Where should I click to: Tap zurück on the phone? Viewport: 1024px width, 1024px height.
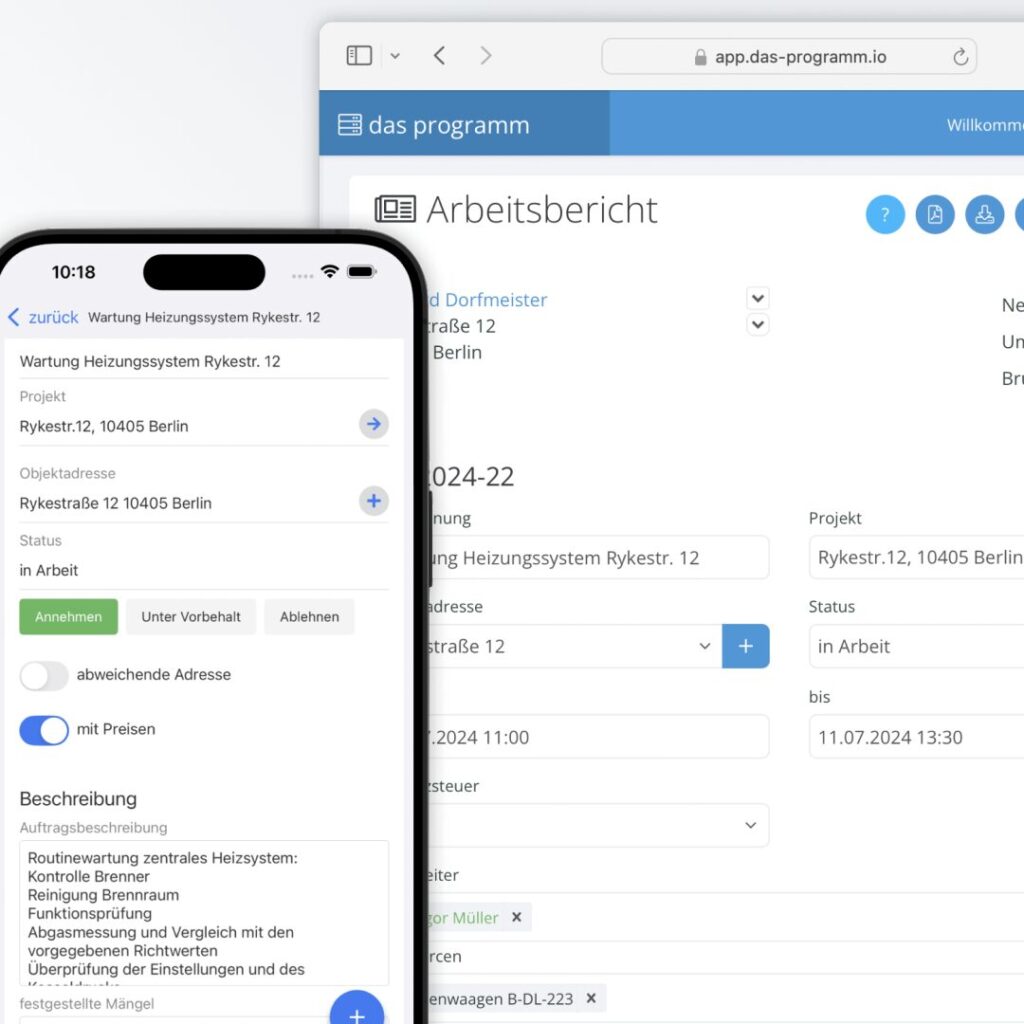(x=43, y=317)
